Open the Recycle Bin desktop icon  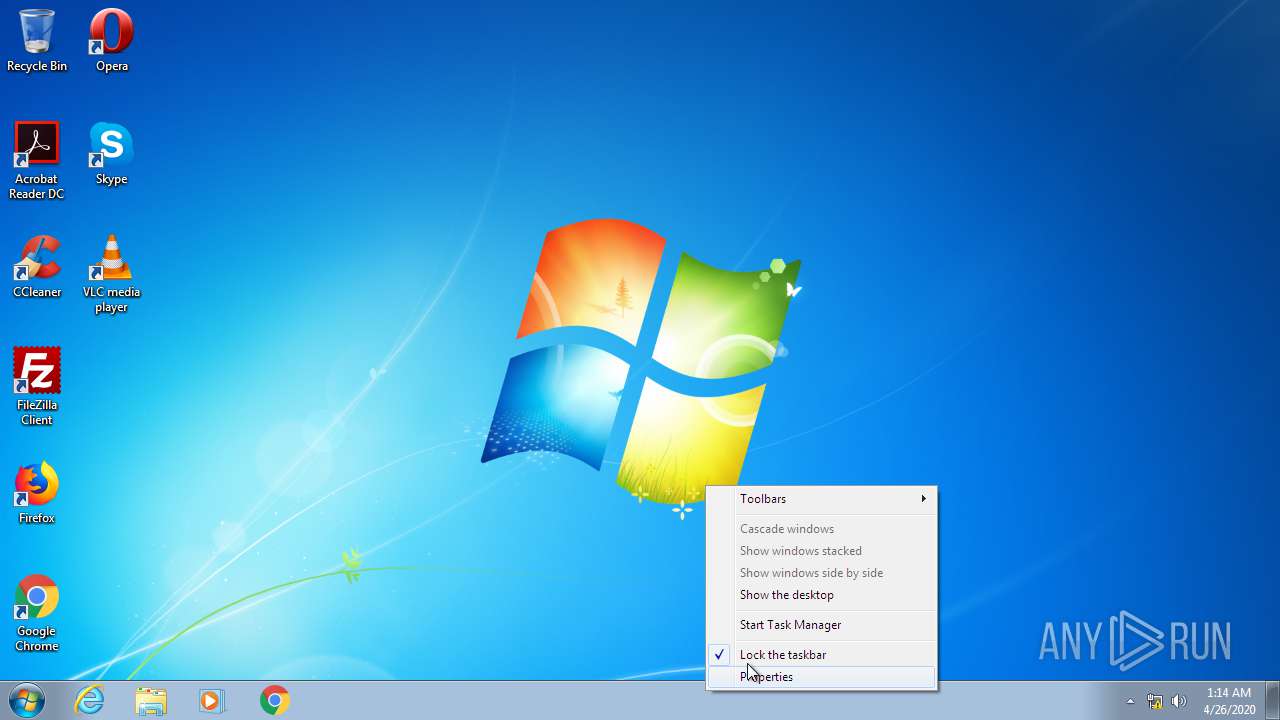[x=37, y=41]
